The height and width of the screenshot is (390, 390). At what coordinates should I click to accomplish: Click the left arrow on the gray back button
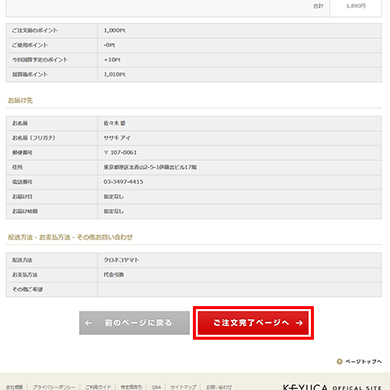[x=88, y=323]
